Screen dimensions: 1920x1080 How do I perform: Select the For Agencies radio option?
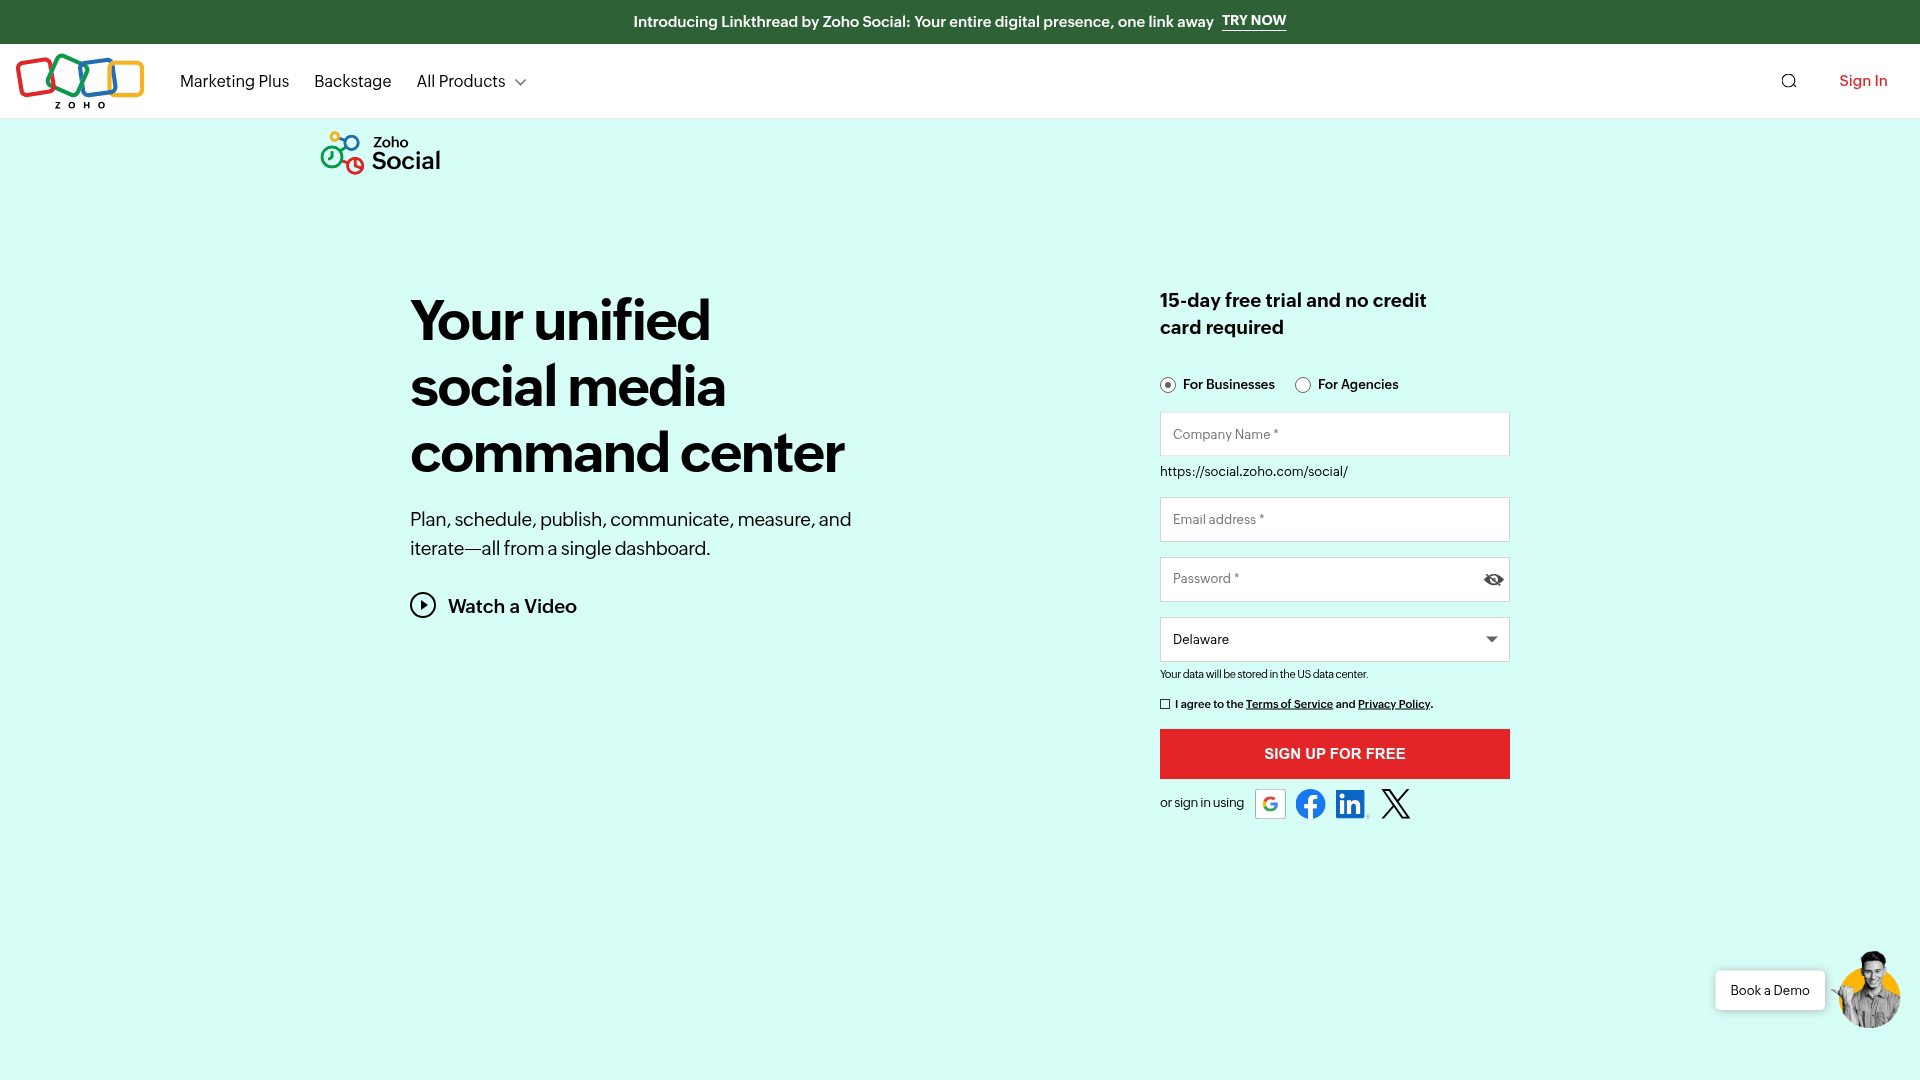[1303, 384]
